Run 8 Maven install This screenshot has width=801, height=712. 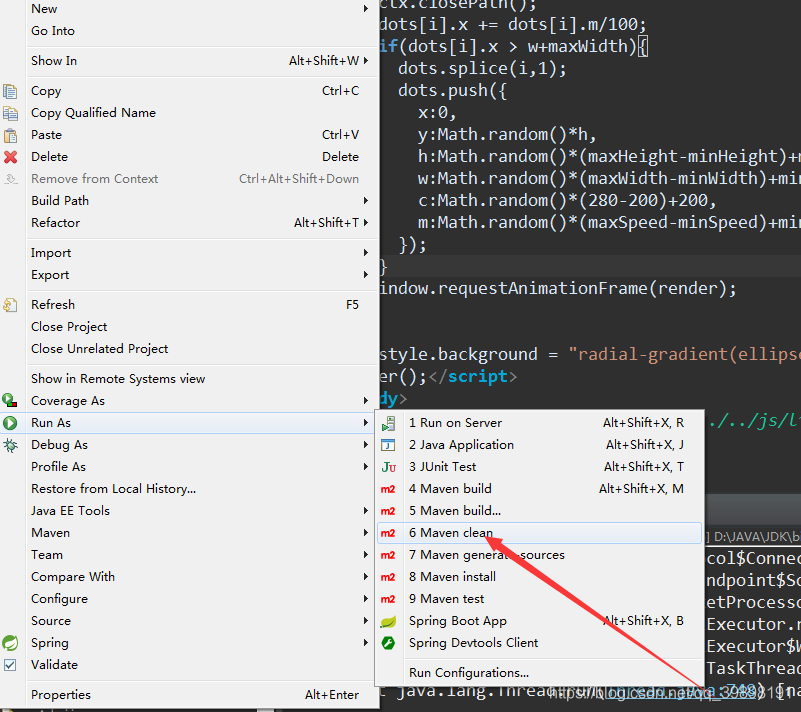click(x=539, y=577)
